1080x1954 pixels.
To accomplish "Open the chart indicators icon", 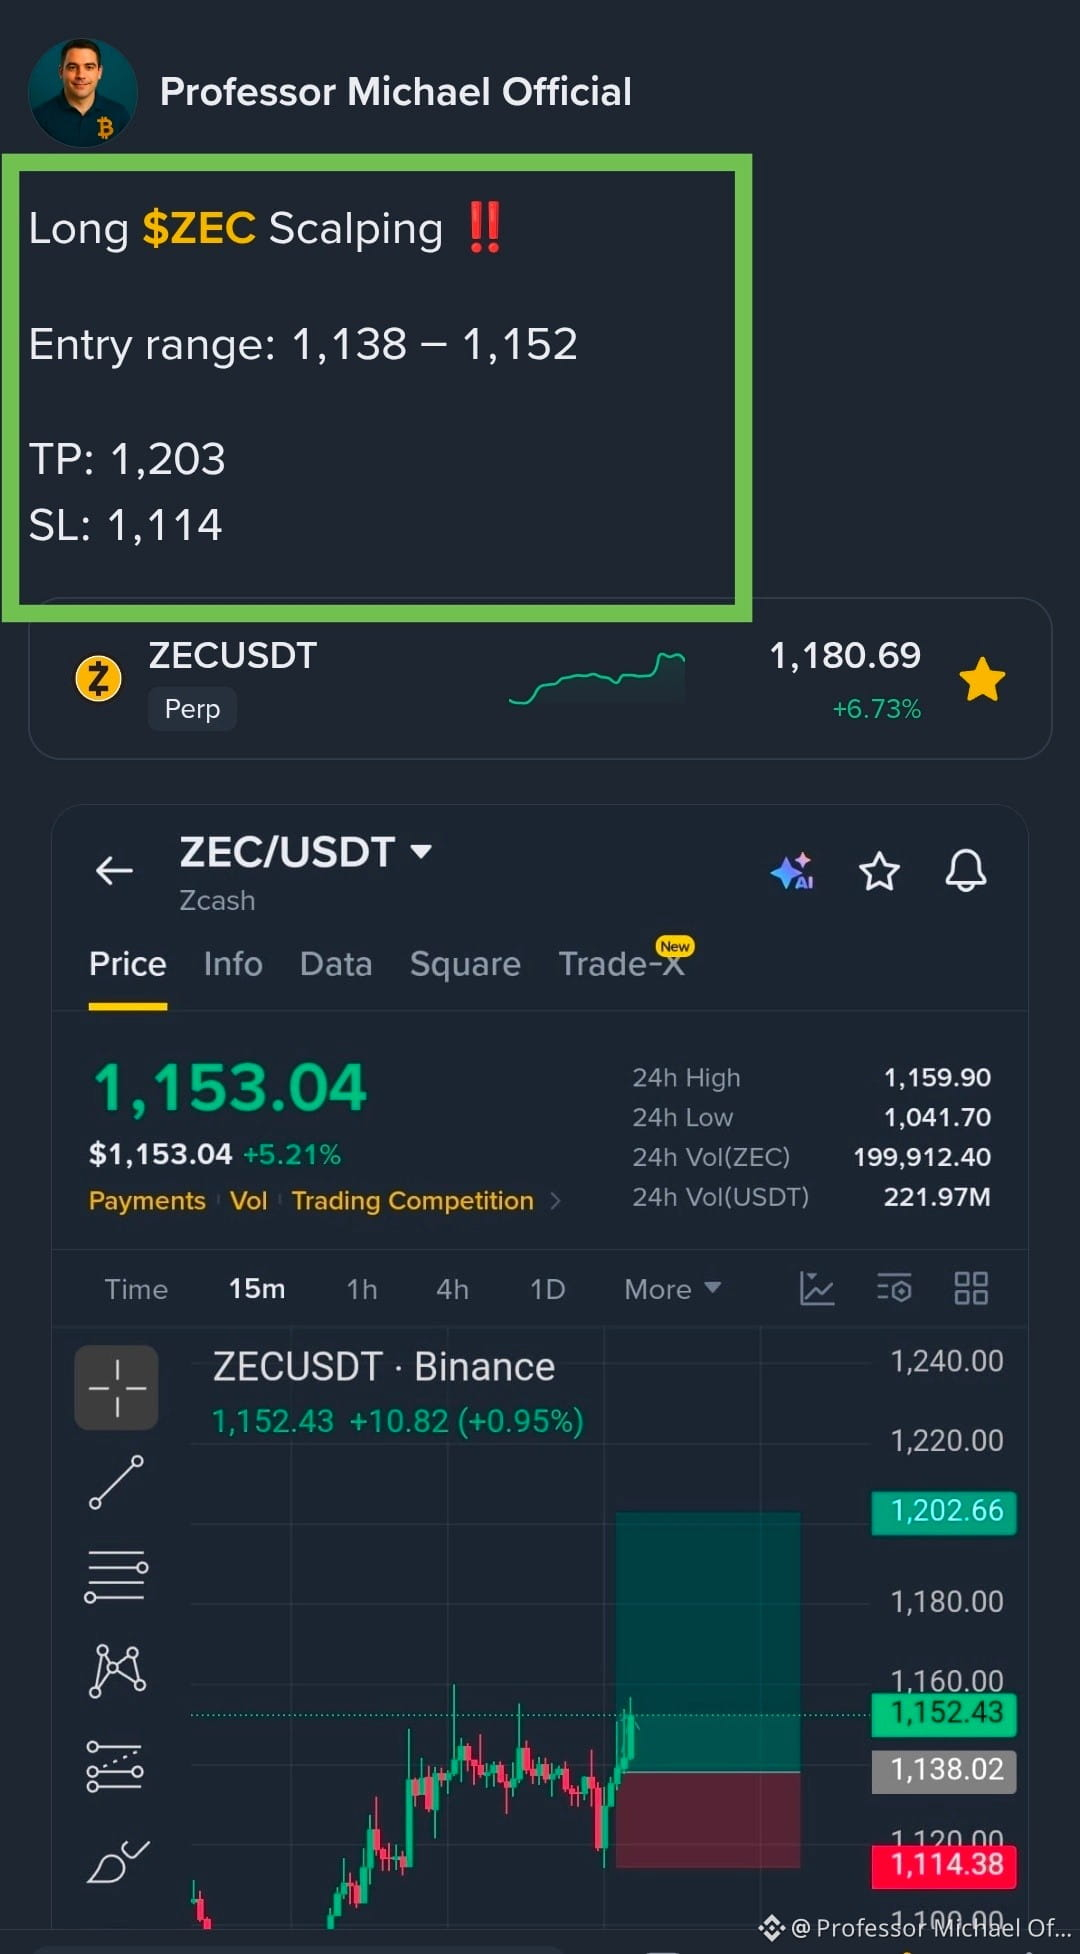I will pyautogui.click(x=817, y=1288).
